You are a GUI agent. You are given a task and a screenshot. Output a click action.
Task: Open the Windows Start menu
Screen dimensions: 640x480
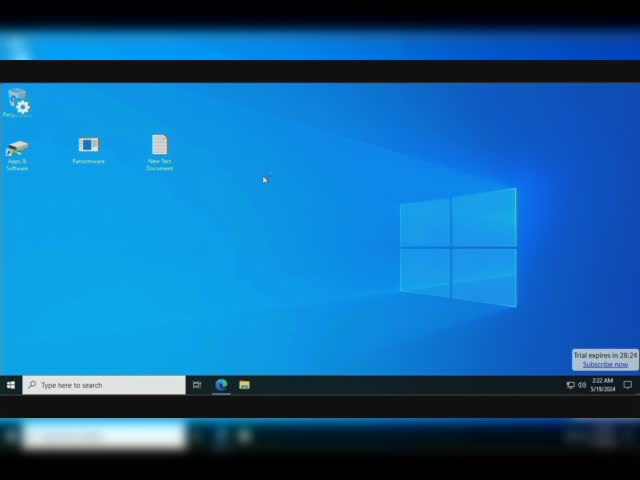pyautogui.click(x=11, y=385)
